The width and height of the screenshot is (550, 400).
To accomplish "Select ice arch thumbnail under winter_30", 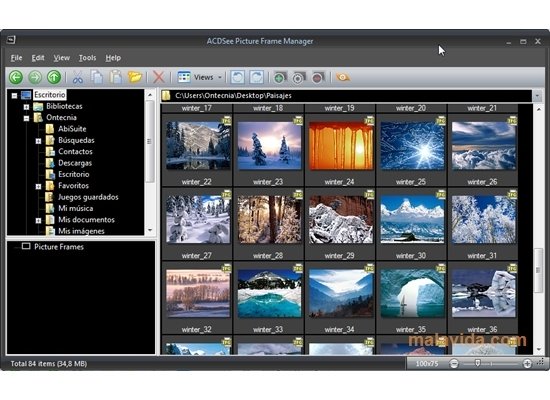I will click(x=412, y=293).
